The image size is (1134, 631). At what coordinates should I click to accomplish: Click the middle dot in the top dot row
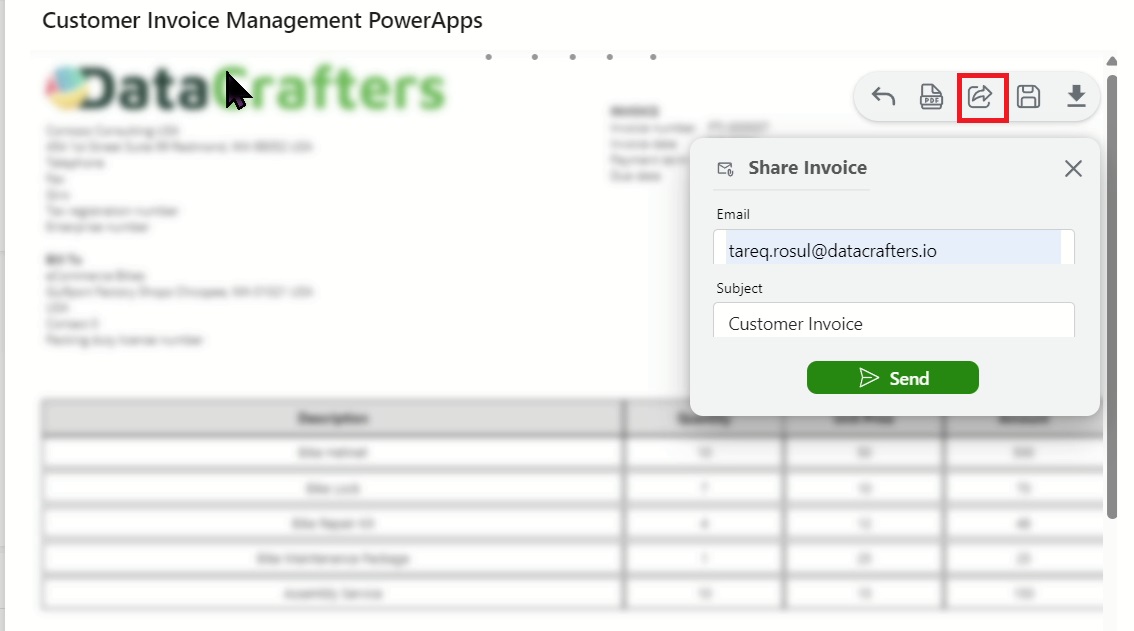pyautogui.click(x=572, y=57)
